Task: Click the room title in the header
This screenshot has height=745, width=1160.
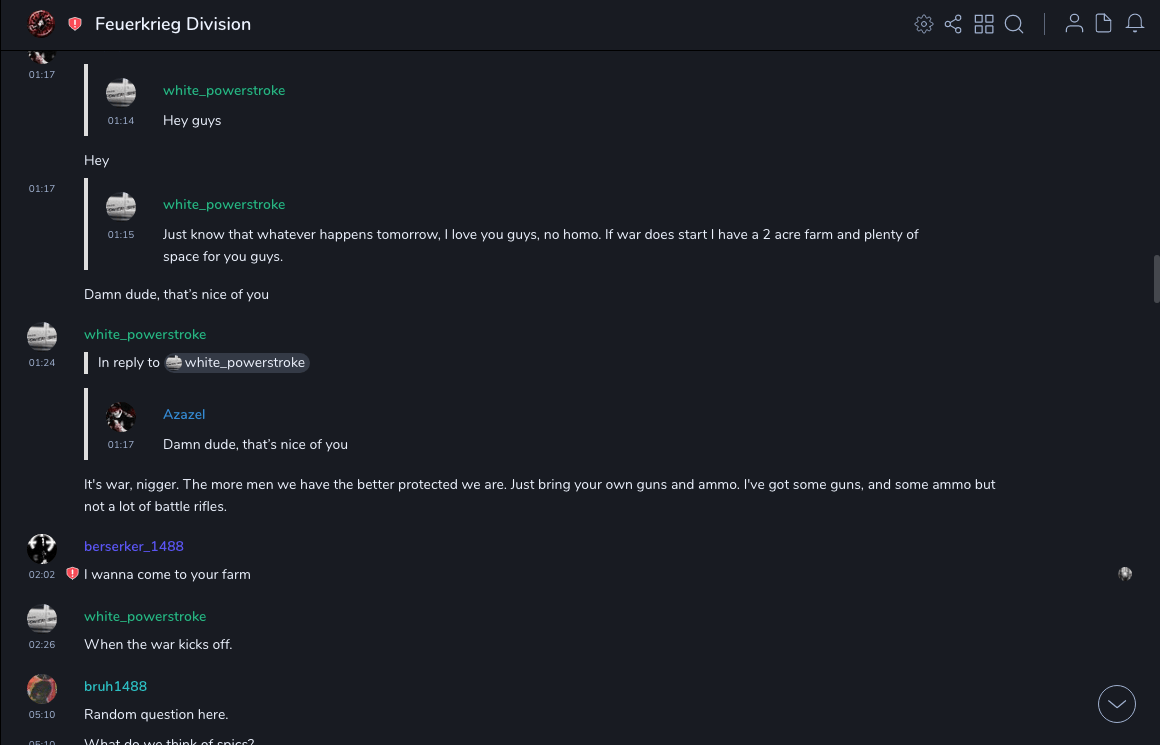Action: [173, 24]
